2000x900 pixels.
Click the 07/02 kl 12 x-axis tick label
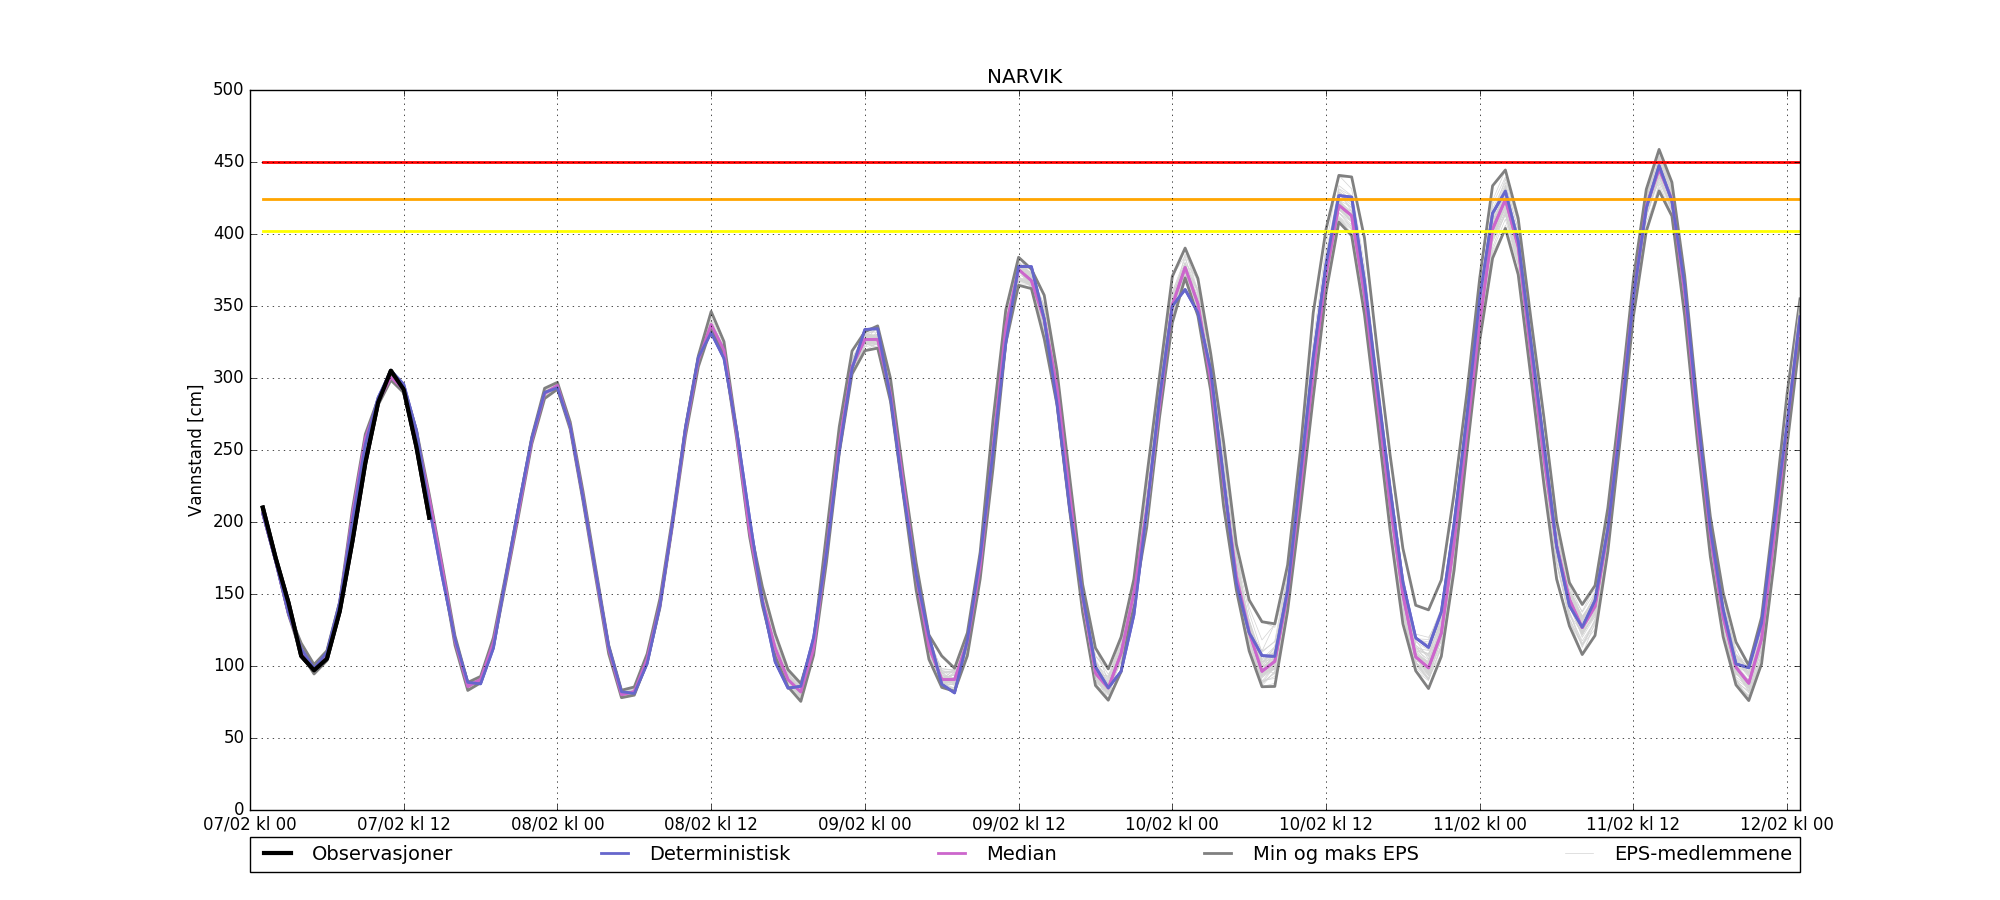click(x=404, y=825)
